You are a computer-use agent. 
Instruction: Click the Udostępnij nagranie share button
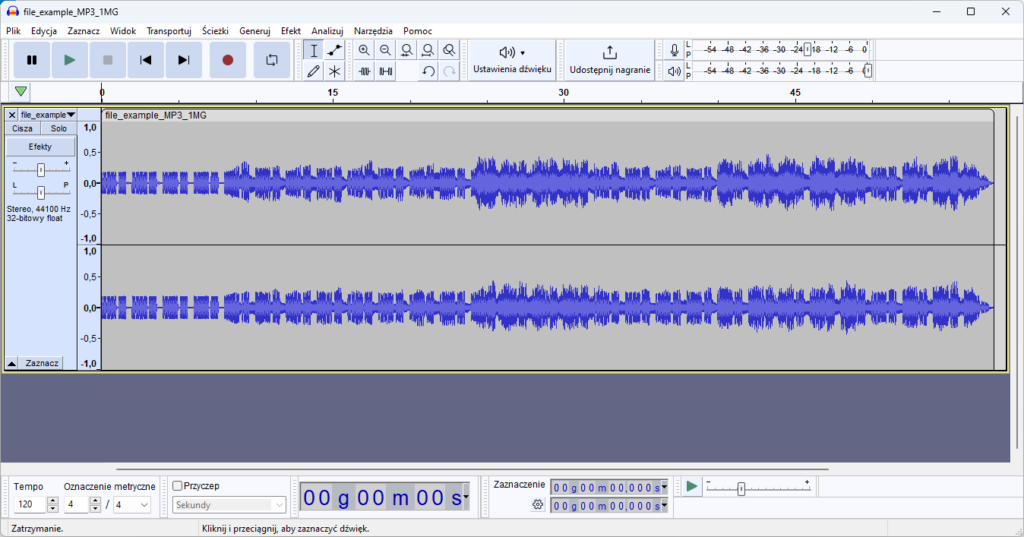click(609, 60)
